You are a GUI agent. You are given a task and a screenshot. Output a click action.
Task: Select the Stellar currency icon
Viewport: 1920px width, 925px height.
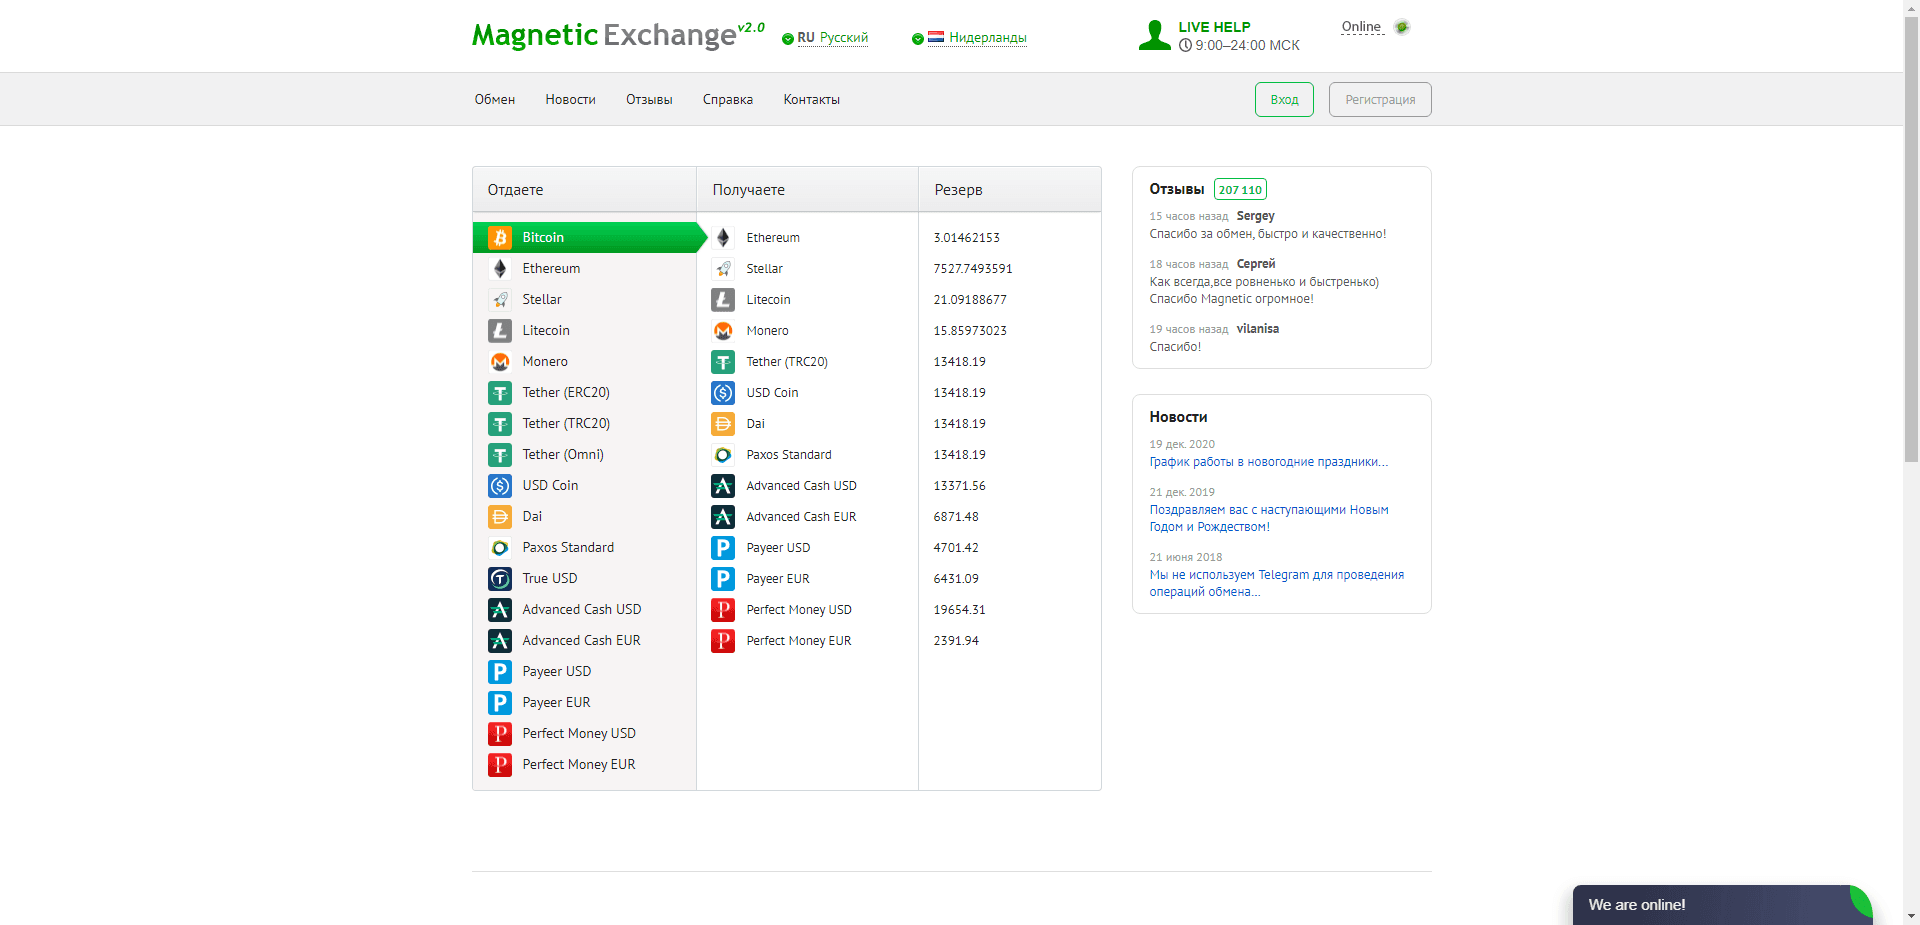tap(500, 299)
